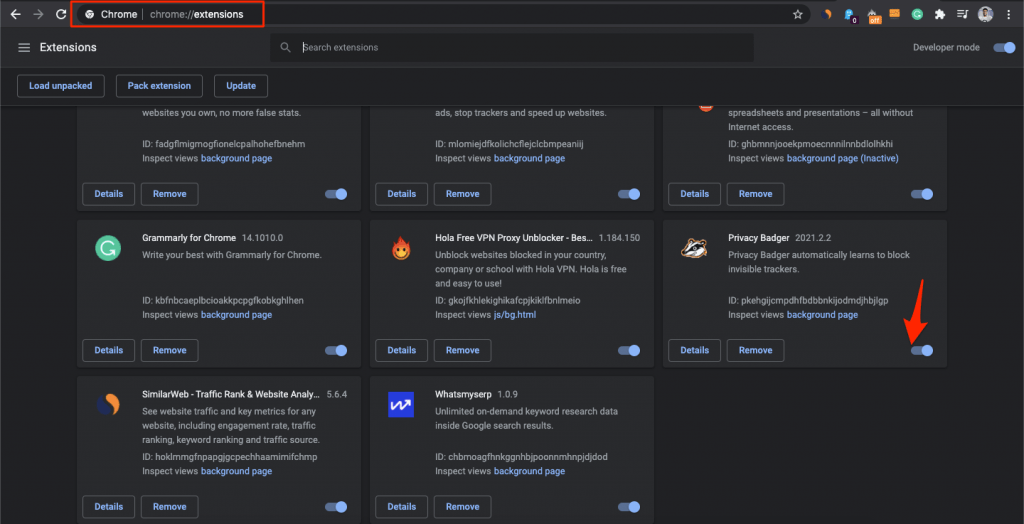Image resolution: width=1024 pixels, height=524 pixels.
Task: Click the bookmark star in address bar
Action: click(x=797, y=15)
